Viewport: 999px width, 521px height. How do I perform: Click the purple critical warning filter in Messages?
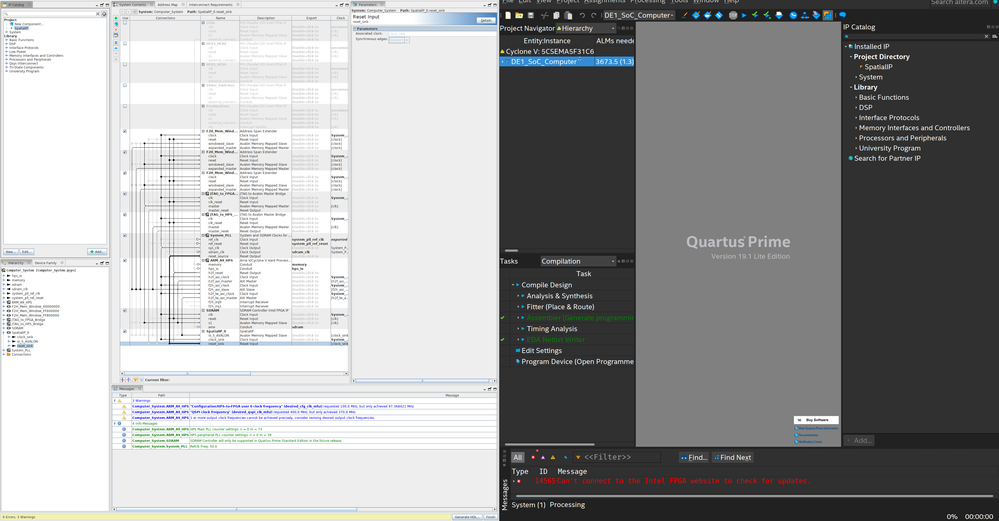(543, 457)
